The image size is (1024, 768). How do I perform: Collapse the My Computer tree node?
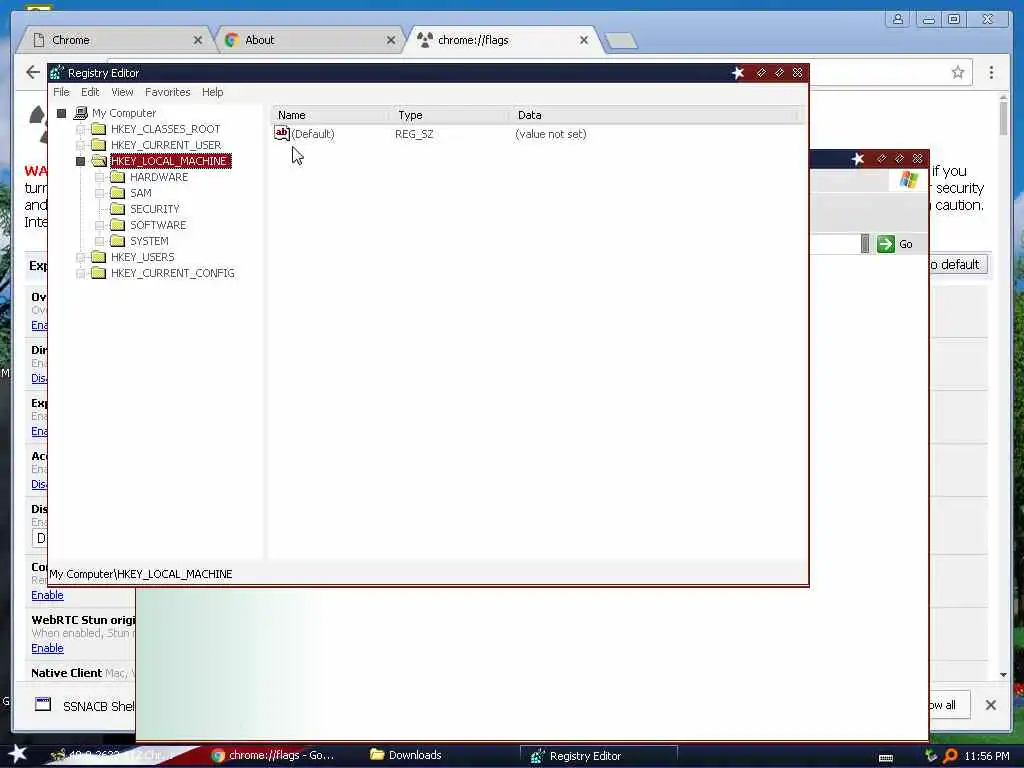tap(61, 113)
